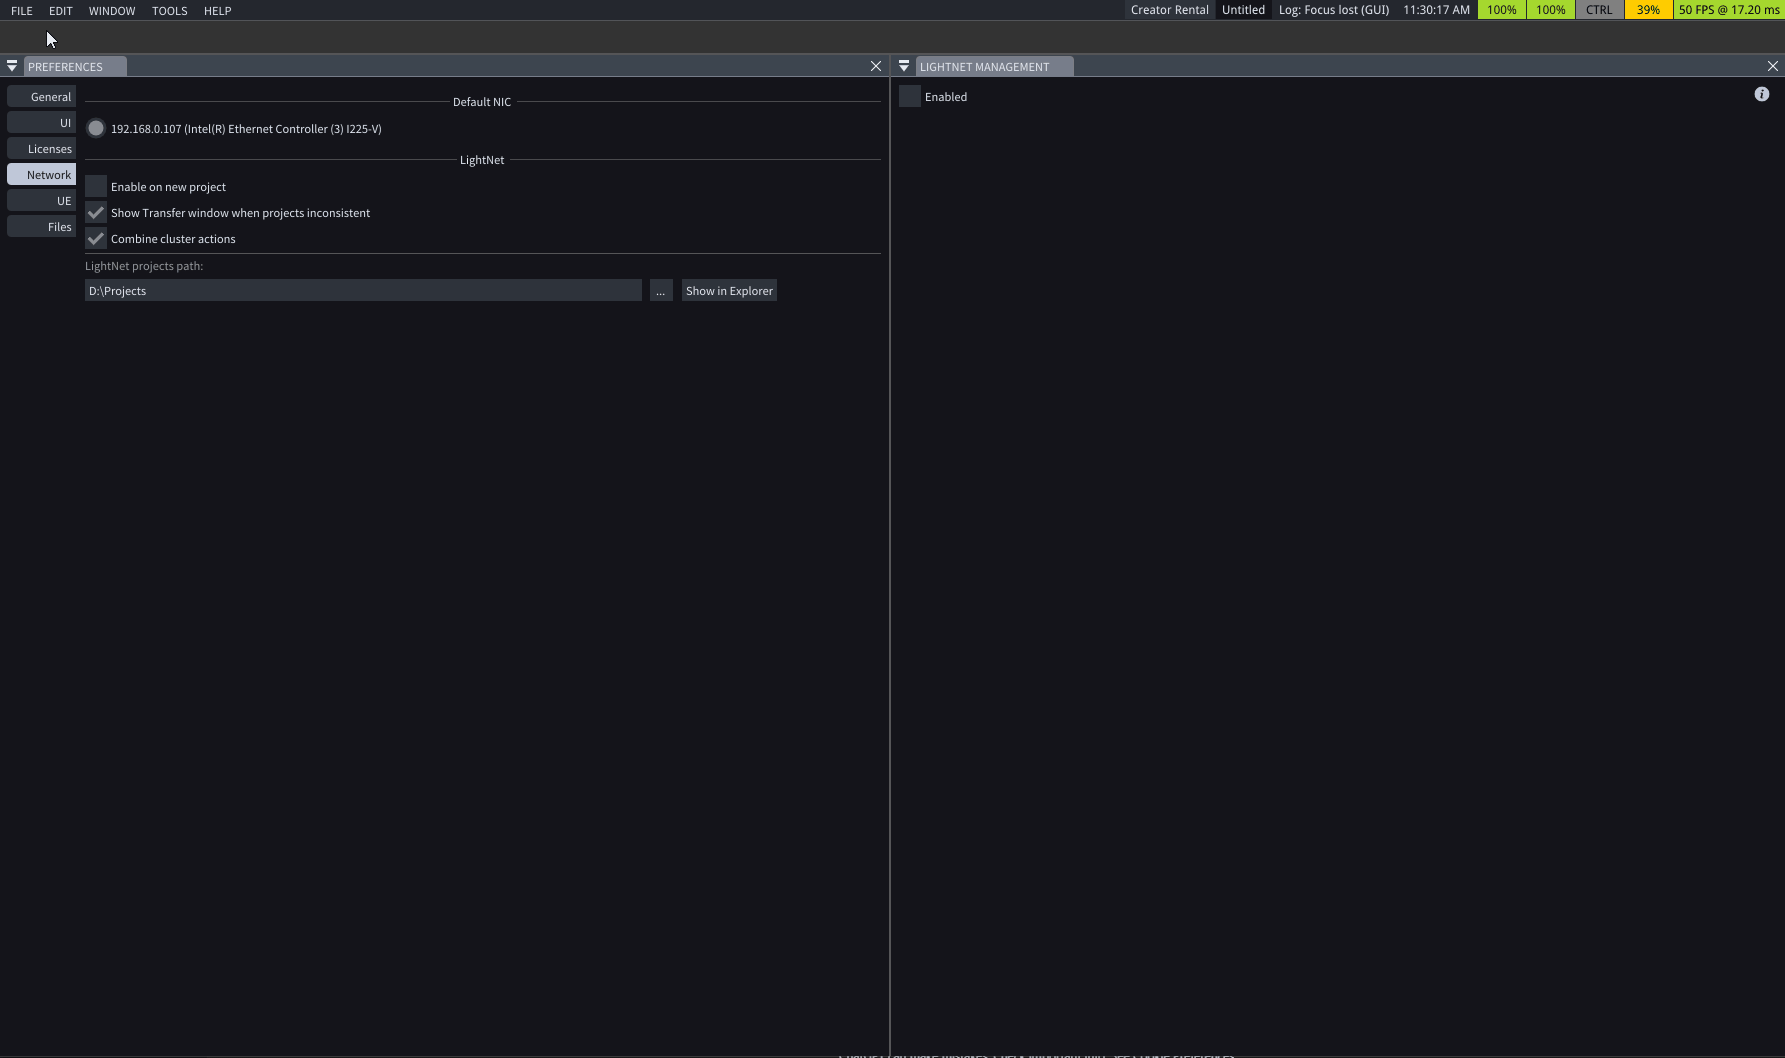This screenshot has height=1058, width=1785.
Task: Close the Preferences panel
Action: pyautogui.click(x=876, y=66)
